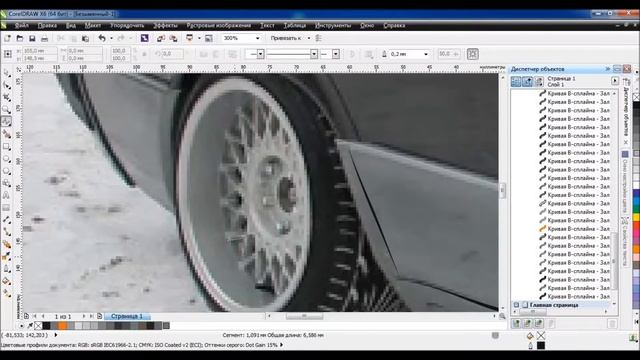Collapse the Диспетчер объектов docker arrows
Screen dimensions: 640x360
(x=608, y=69)
